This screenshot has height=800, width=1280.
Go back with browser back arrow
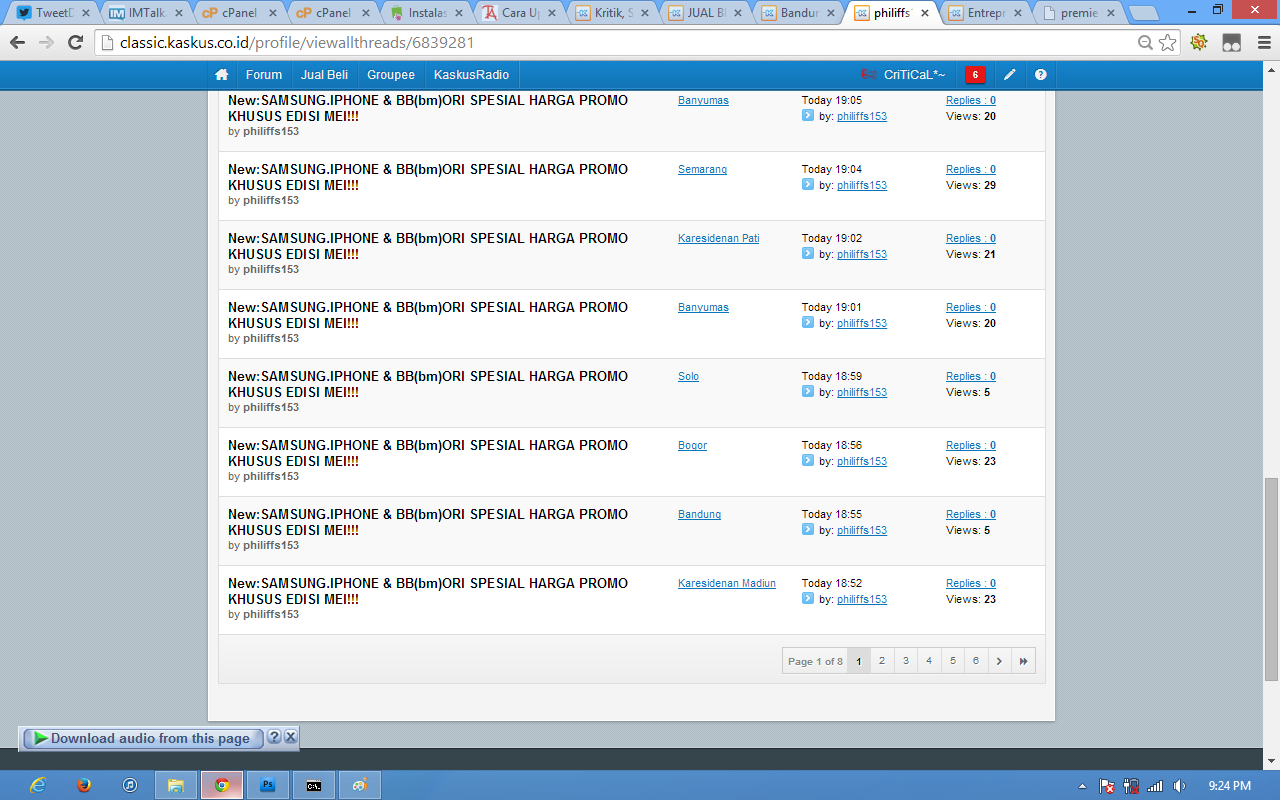point(18,43)
